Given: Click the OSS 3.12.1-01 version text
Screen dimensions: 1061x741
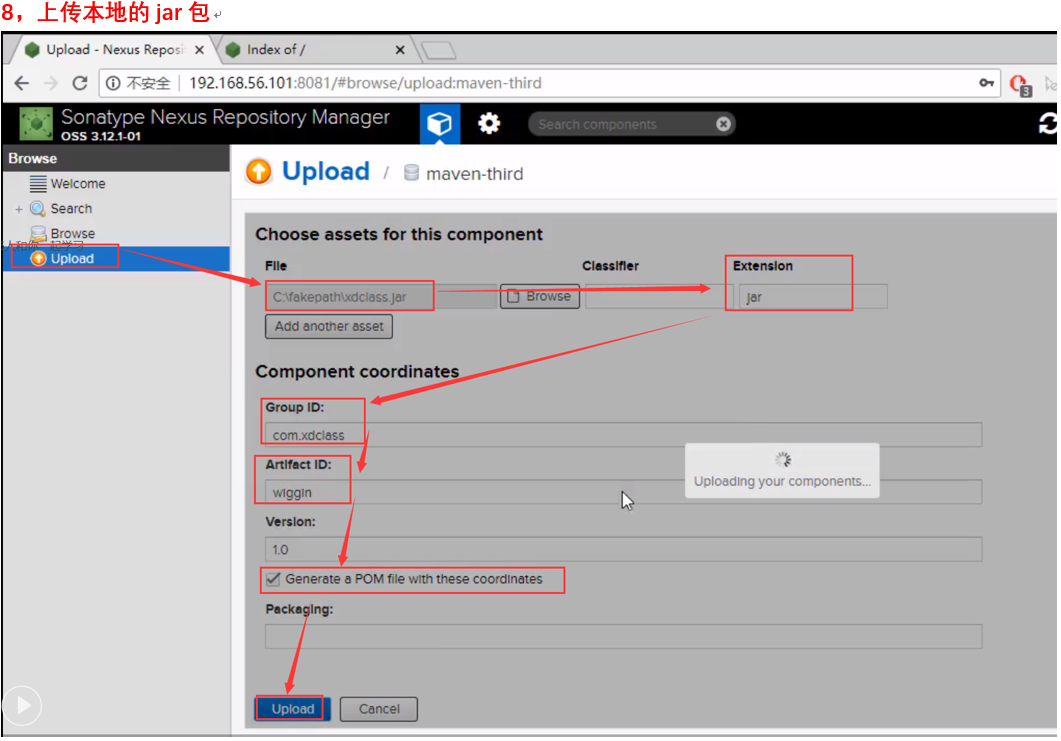Looking at the screenshot, I should 101,136.
